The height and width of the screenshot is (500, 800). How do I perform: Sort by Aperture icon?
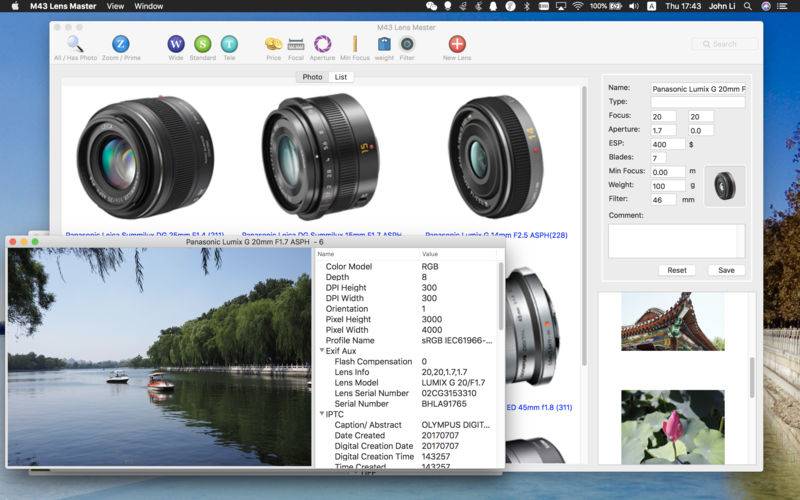point(322,44)
